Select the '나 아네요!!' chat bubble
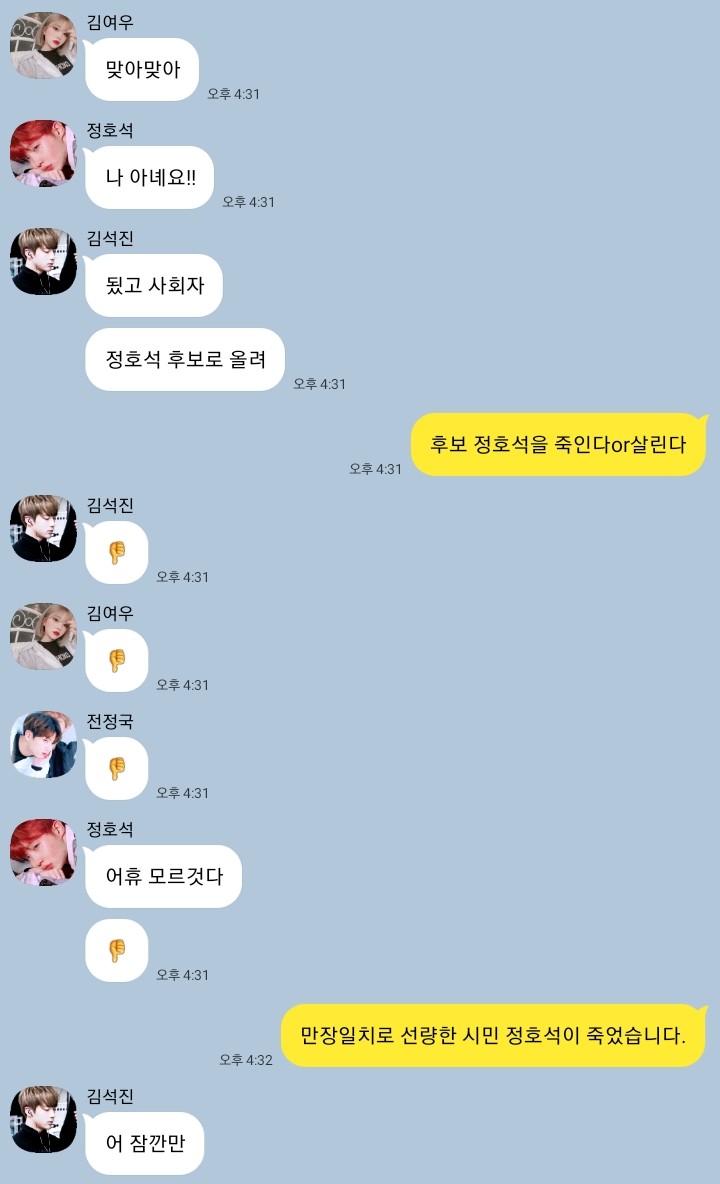Viewport: 720px width, 1184px height. tap(149, 177)
